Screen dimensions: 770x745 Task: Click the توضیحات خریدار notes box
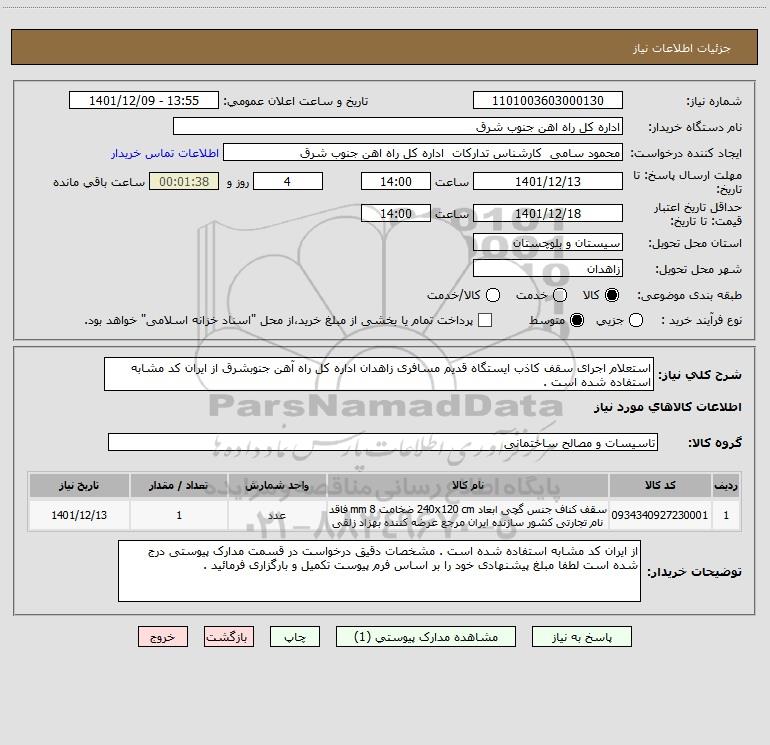tap(379, 571)
